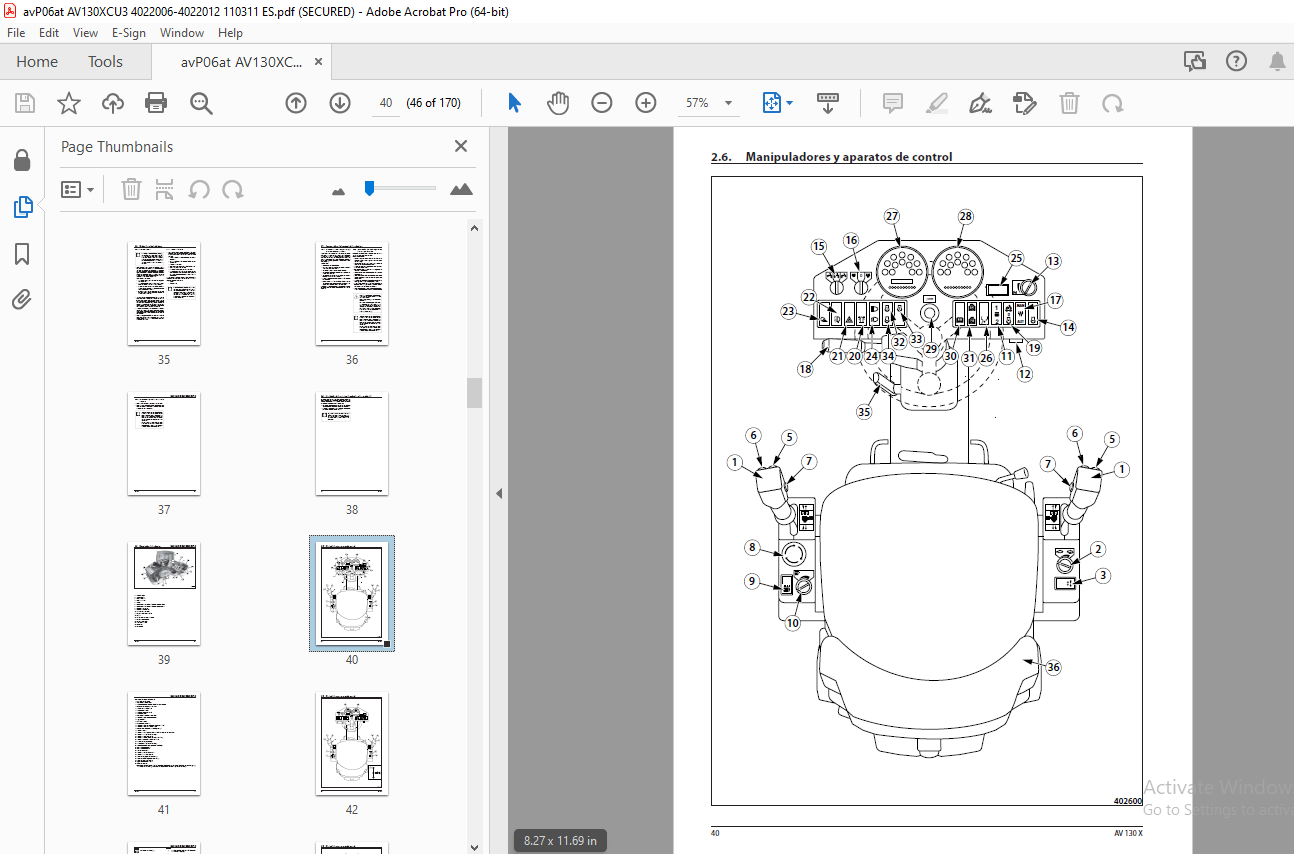Click the scrolling mode keyboard icon
Image resolution: width=1294 pixels, height=854 pixels.
828,103
